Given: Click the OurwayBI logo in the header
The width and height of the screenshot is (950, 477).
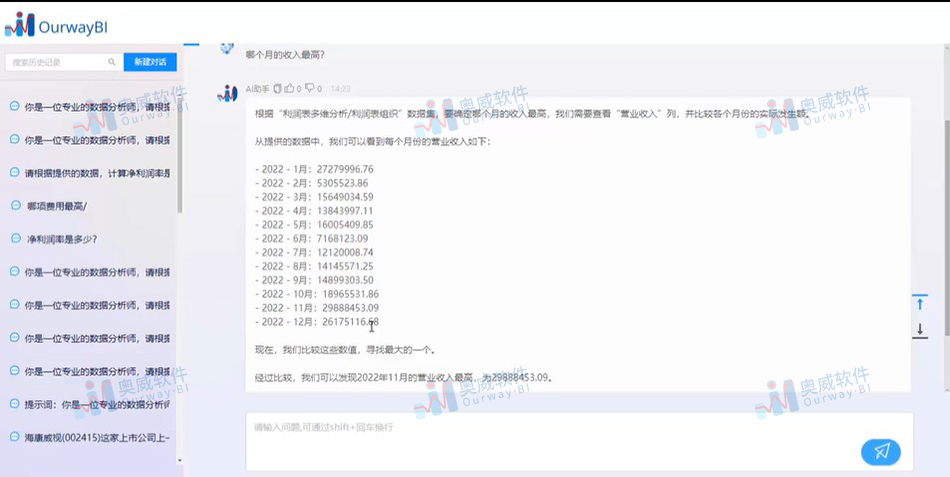Looking at the screenshot, I should click(x=56, y=25).
